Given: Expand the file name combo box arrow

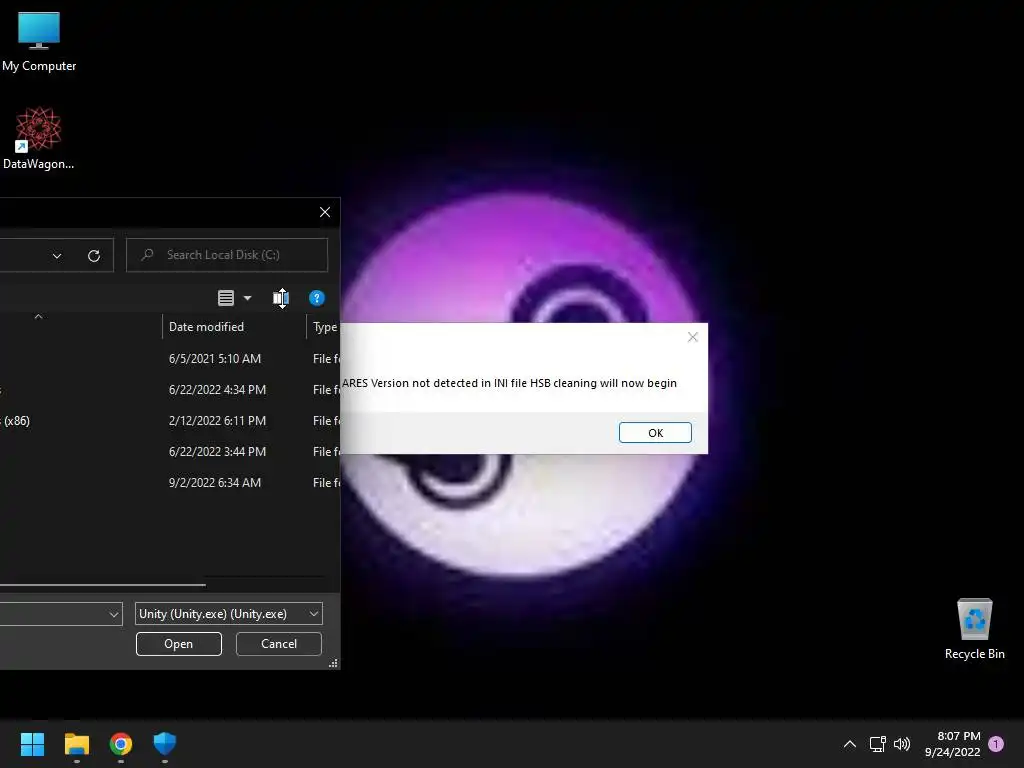Looking at the screenshot, I should click(x=114, y=614).
